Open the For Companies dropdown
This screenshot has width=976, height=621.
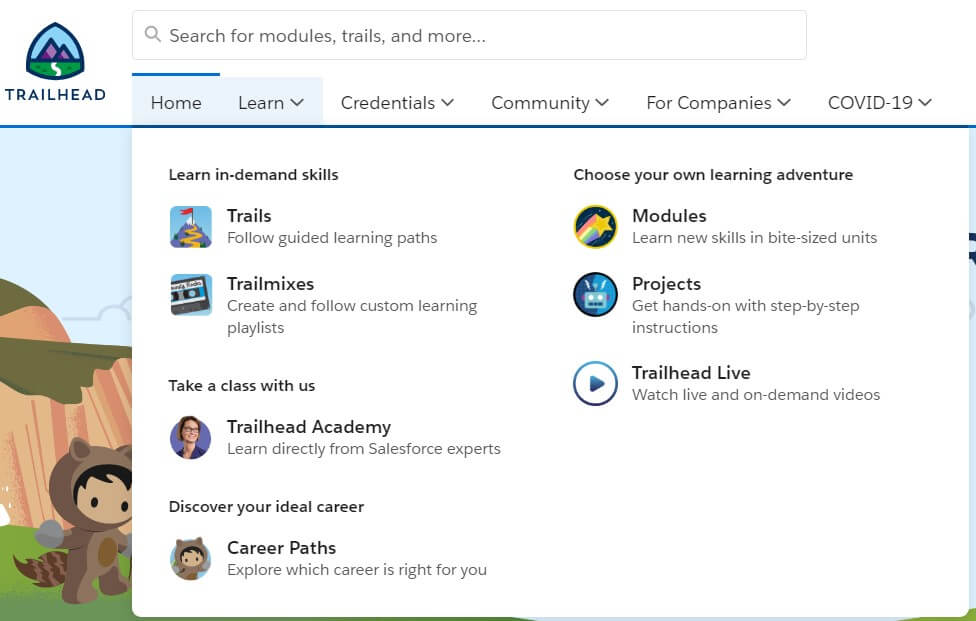718,103
